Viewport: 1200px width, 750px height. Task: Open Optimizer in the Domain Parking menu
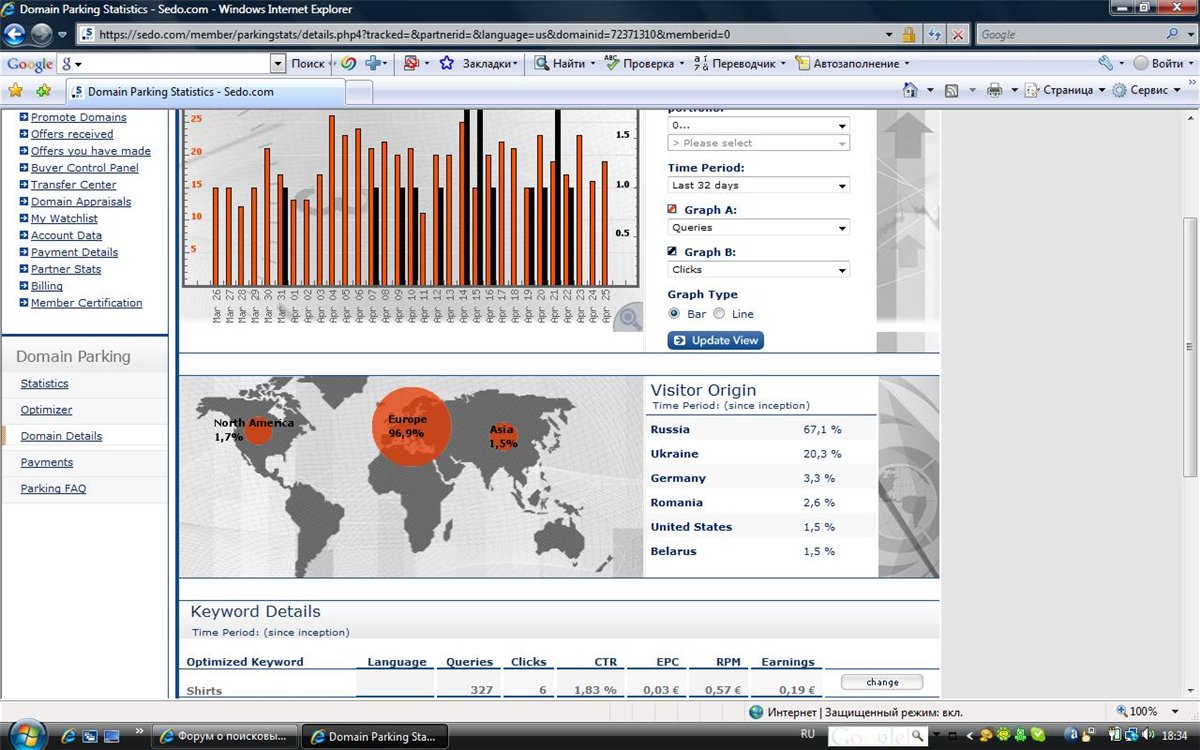click(x=46, y=410)
